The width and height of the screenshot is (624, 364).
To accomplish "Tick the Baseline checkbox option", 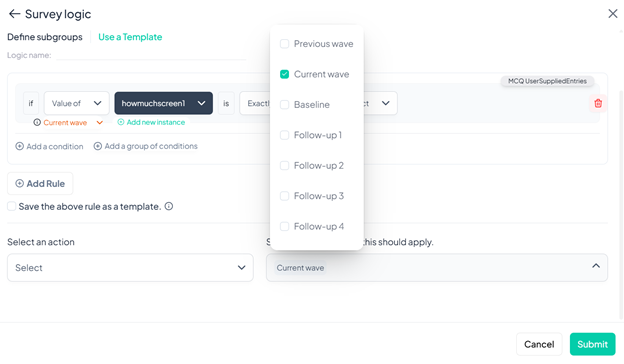I will (x=284, y=104).
